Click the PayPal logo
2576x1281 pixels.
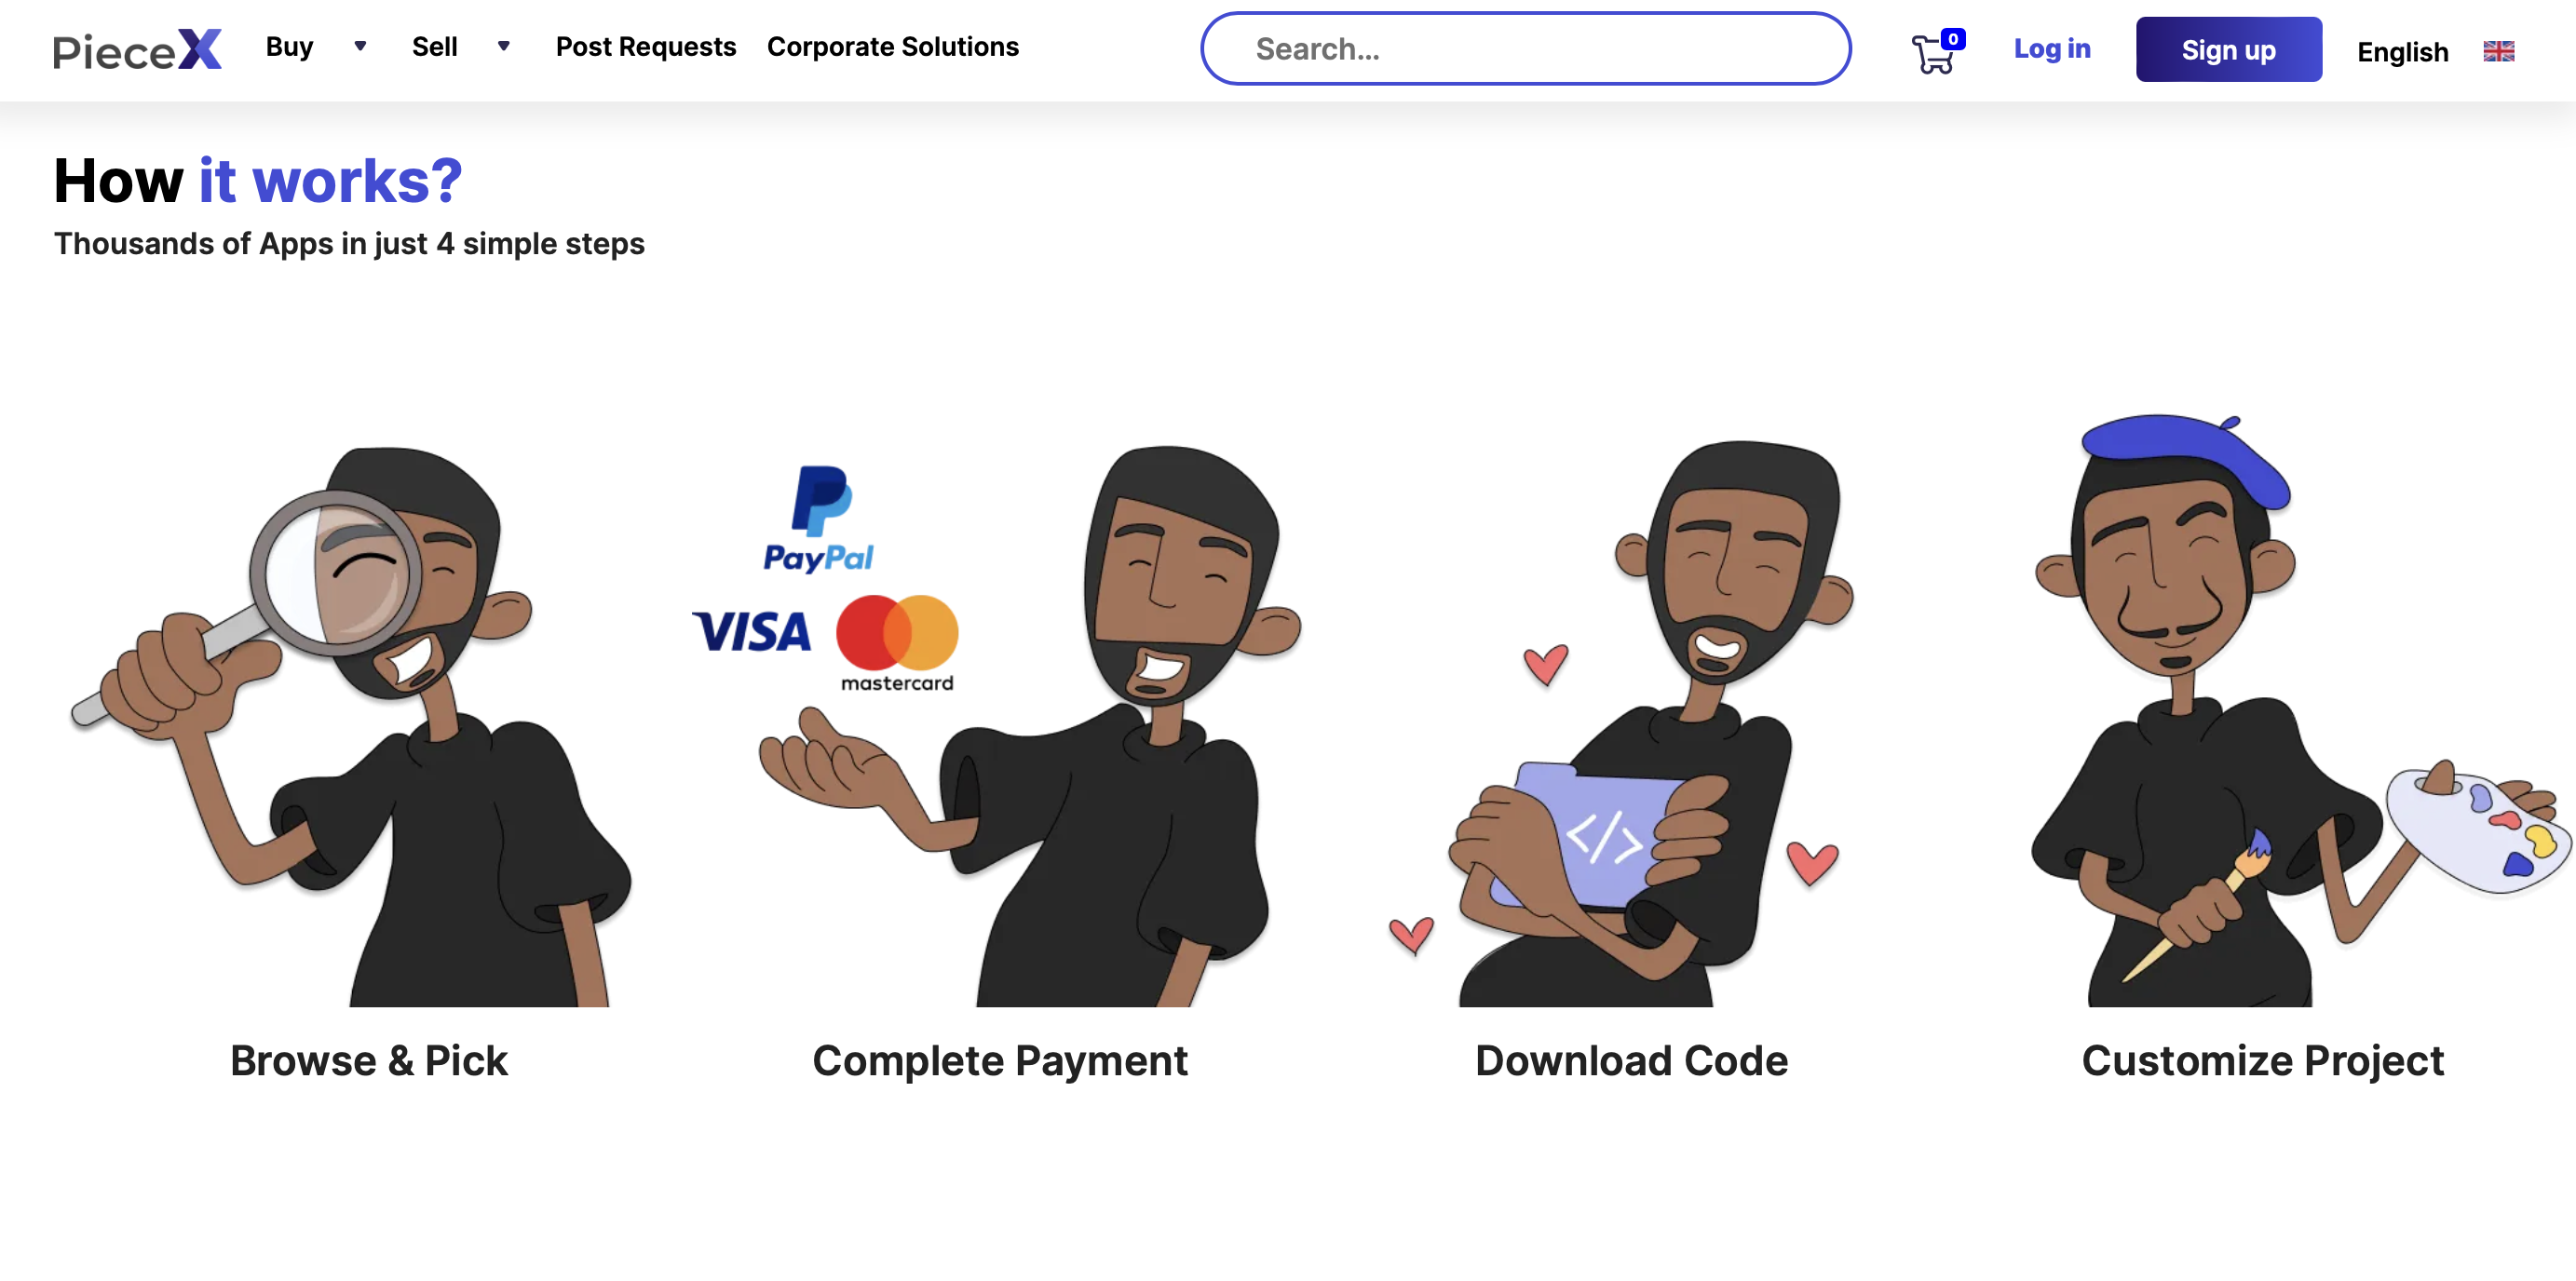pos(819,519)
